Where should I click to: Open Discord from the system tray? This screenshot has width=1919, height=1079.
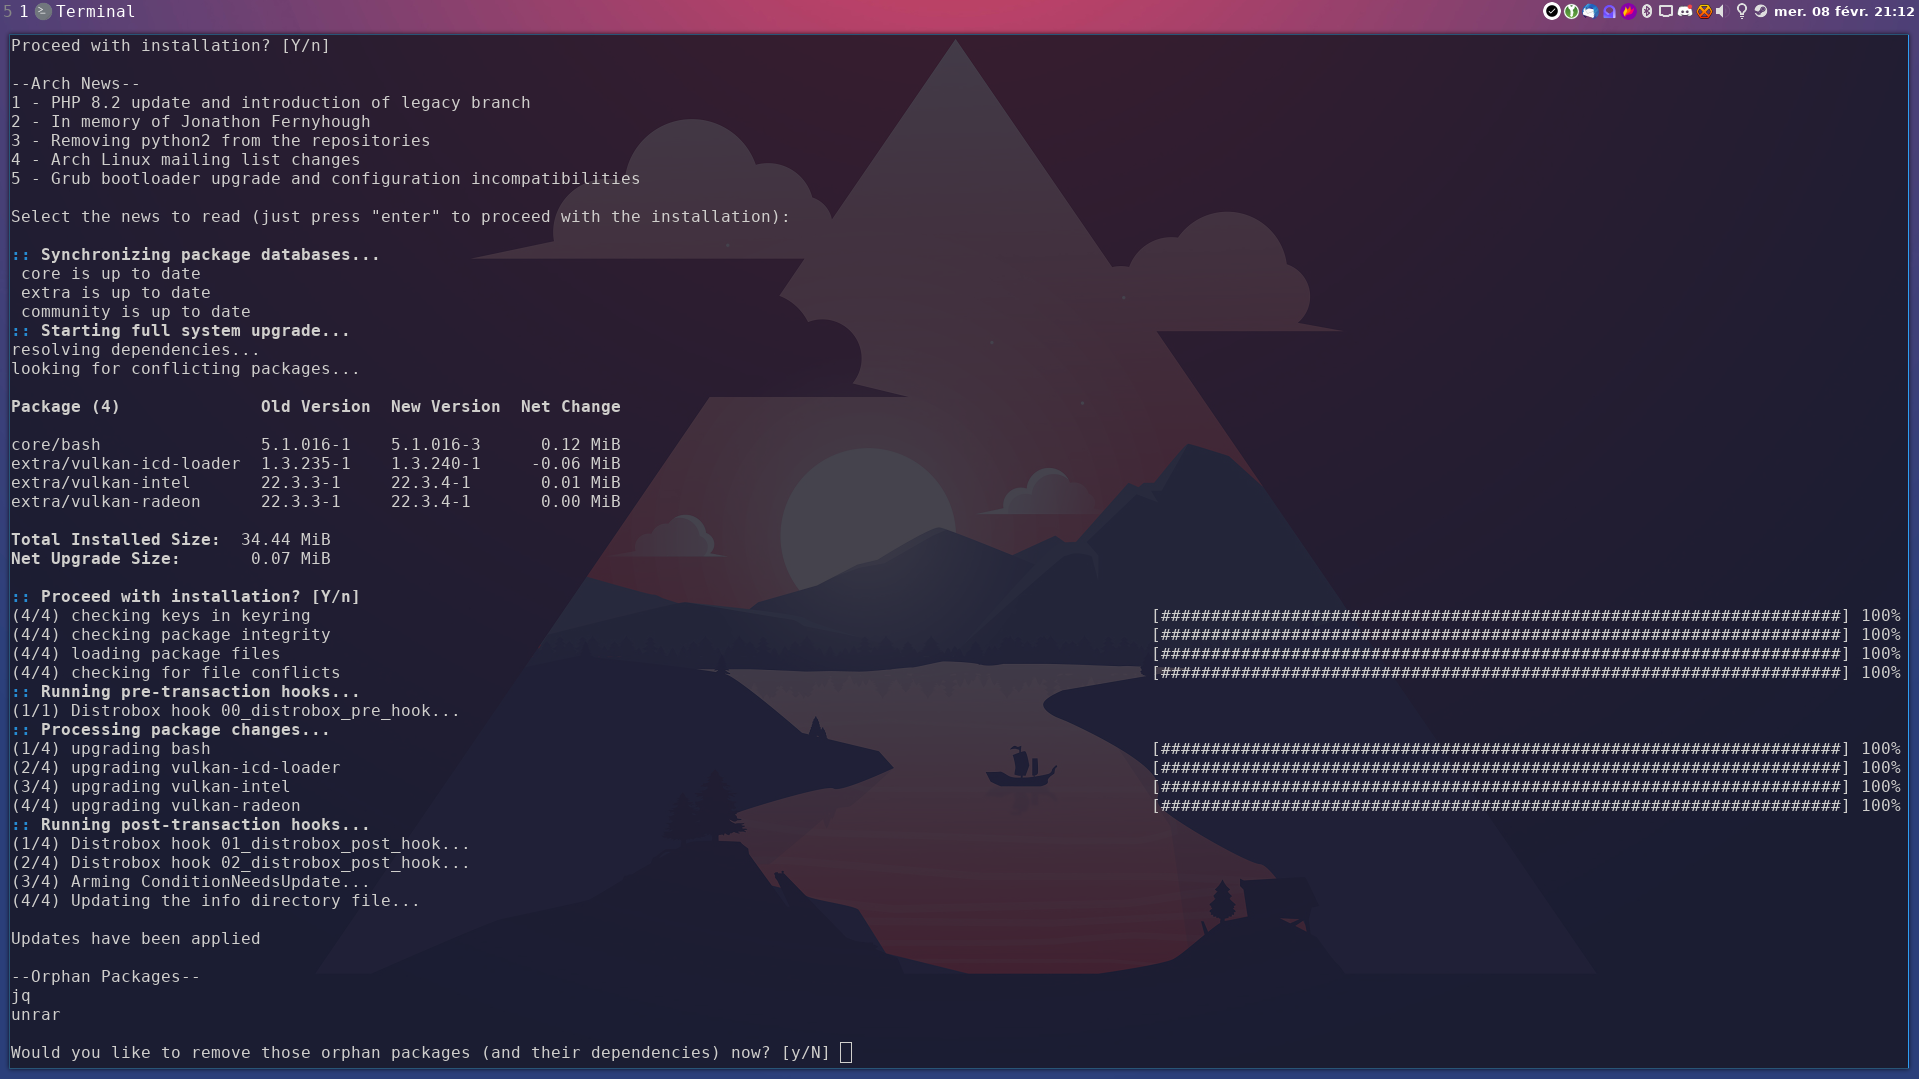tap(1685, 12)
